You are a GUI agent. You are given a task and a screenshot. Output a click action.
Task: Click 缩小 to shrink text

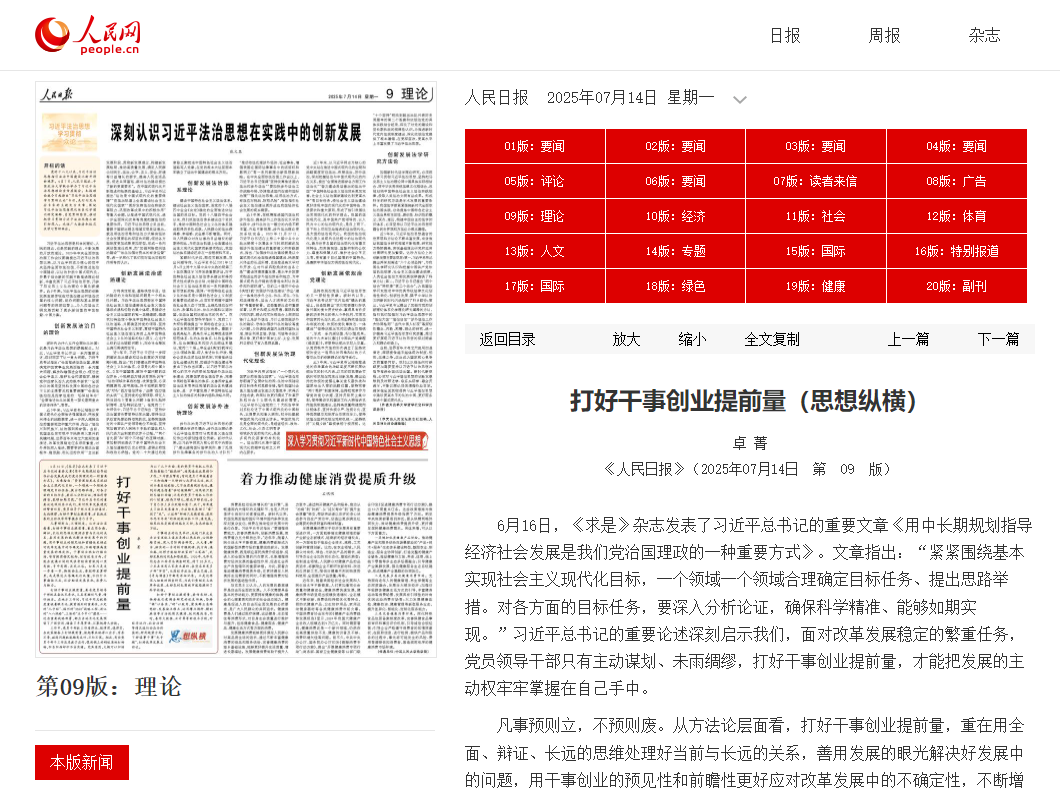(x=692, y=339)
